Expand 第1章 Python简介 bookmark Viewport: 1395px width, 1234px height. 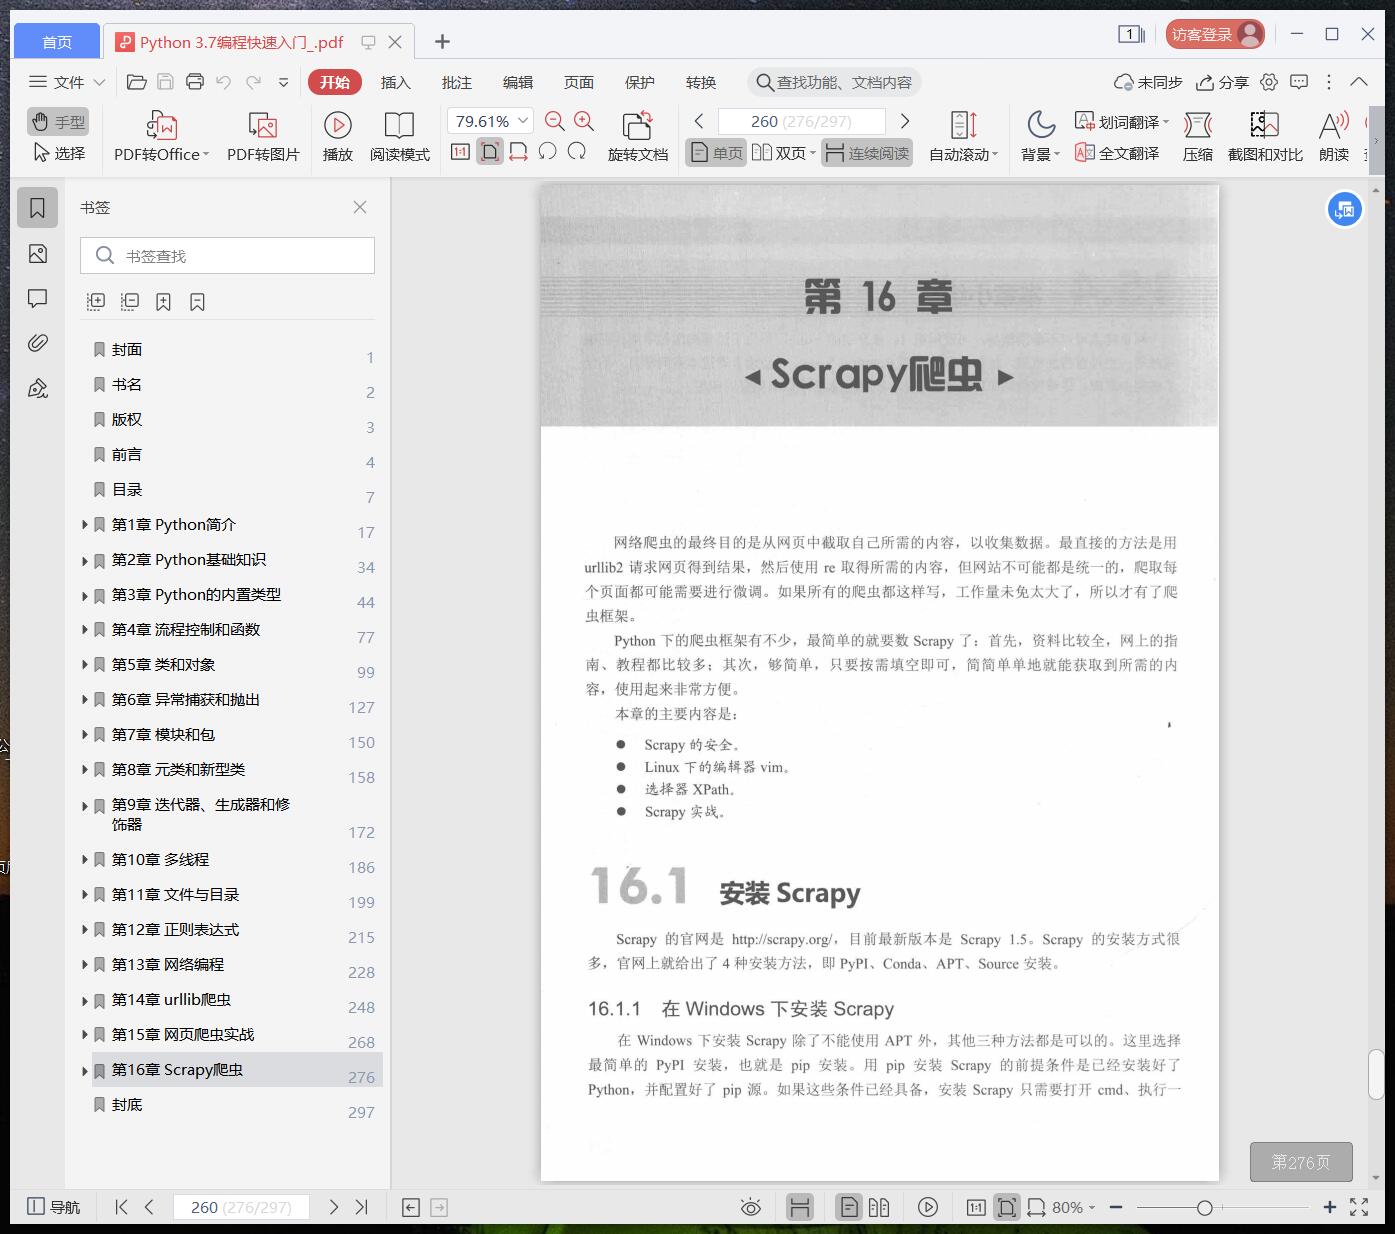coord(85,525)
